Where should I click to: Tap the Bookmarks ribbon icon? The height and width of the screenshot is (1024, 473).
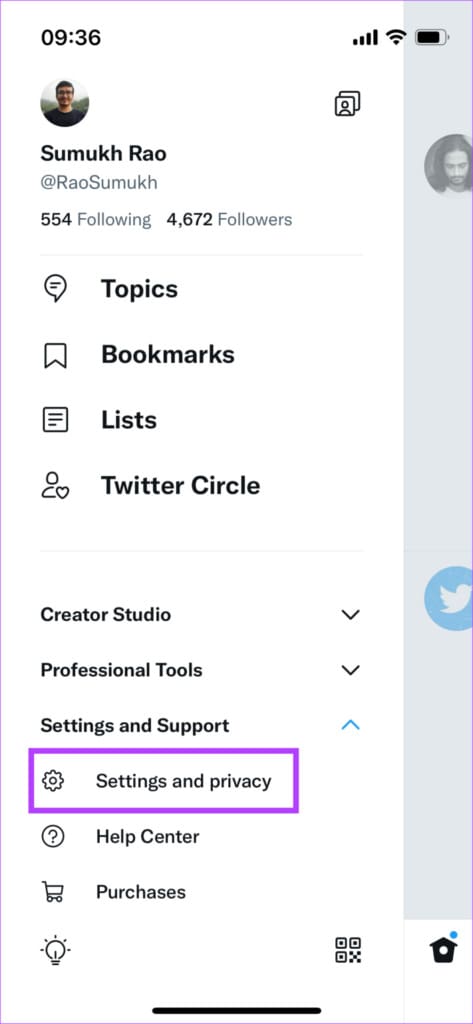55,355
